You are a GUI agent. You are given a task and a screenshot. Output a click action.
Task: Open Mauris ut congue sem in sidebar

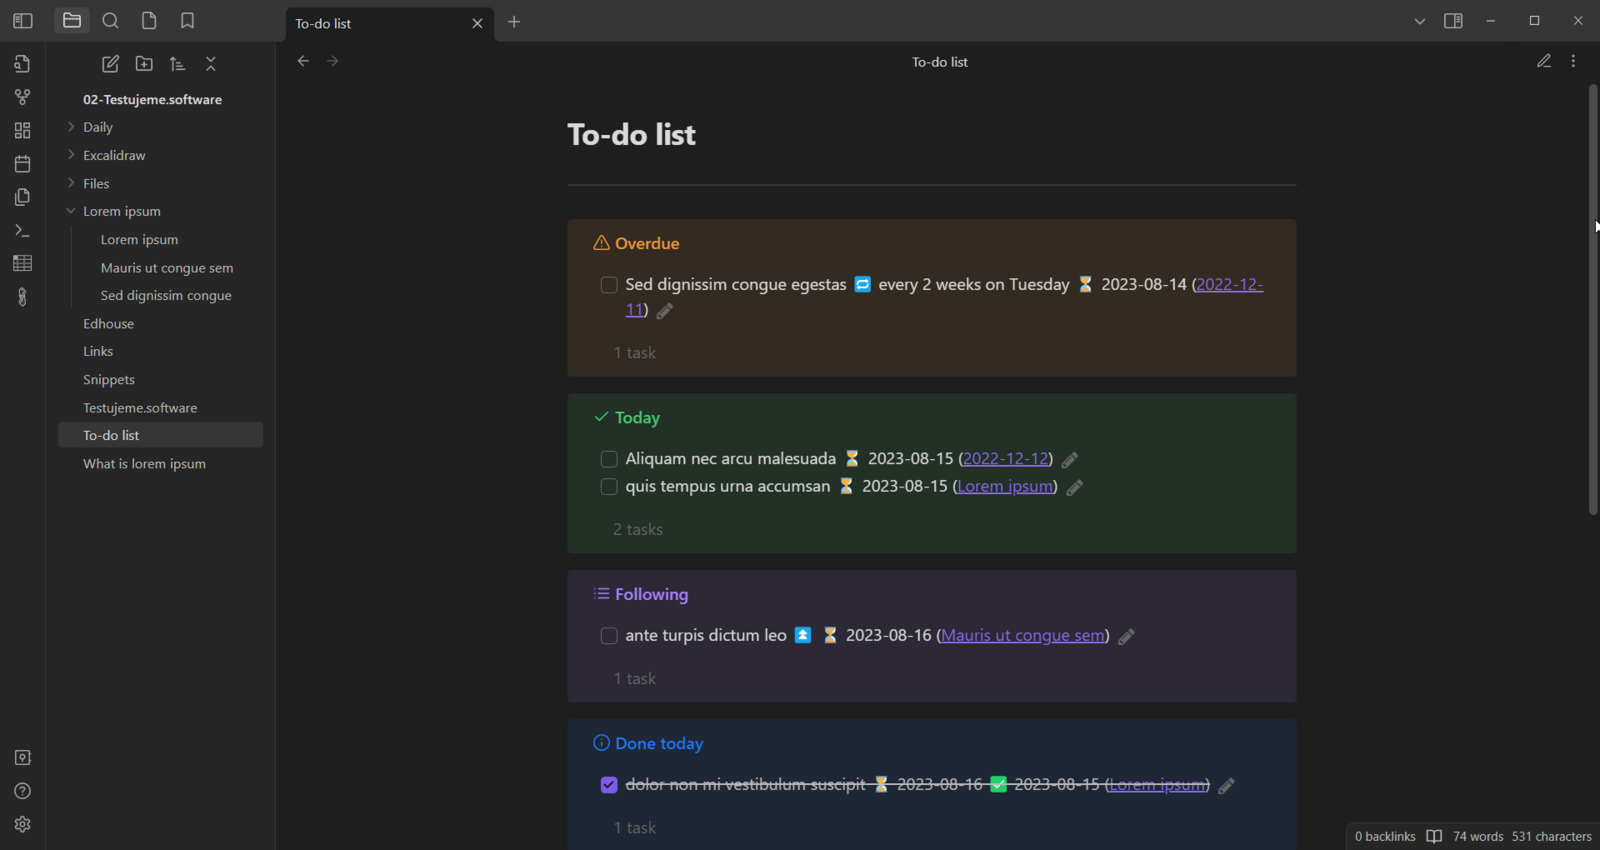pos(167,268)
